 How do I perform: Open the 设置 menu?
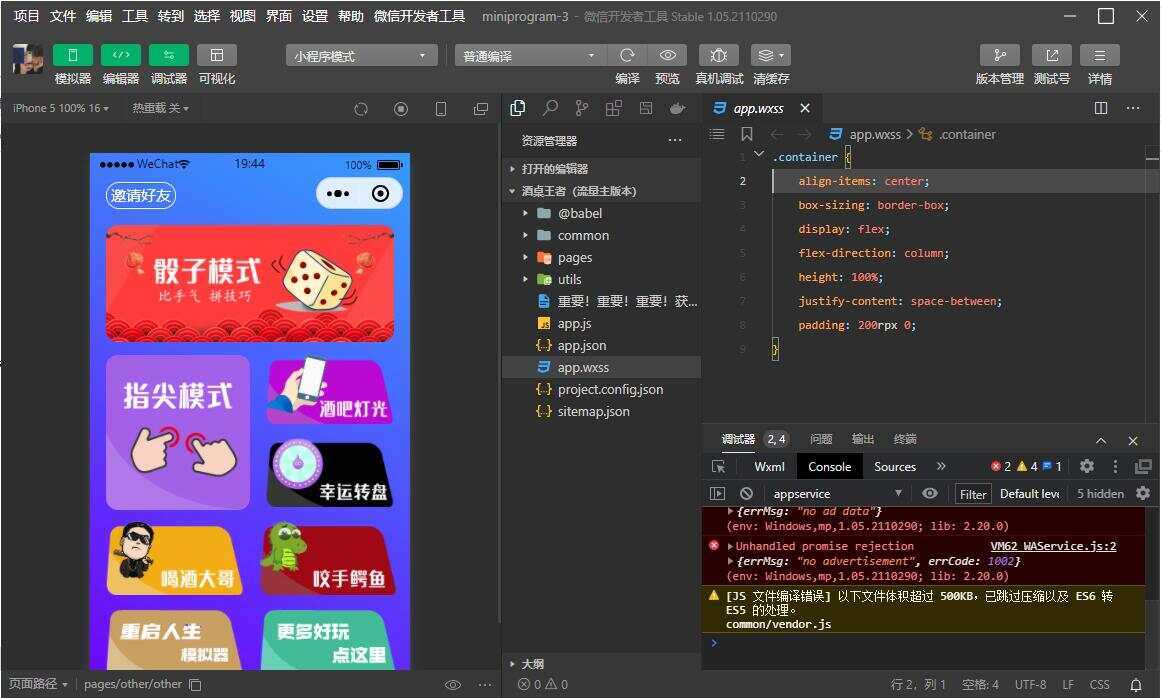click(314, 16)
